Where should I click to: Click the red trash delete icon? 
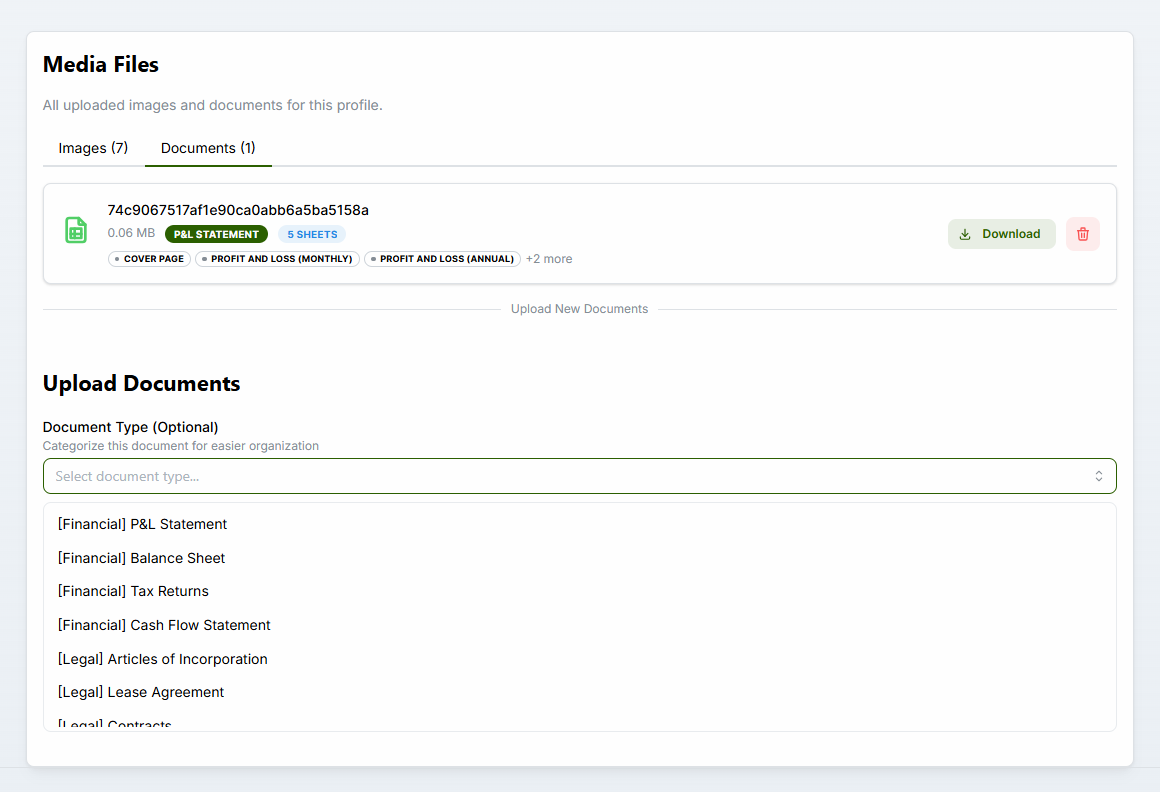[x=1082, y=233]
